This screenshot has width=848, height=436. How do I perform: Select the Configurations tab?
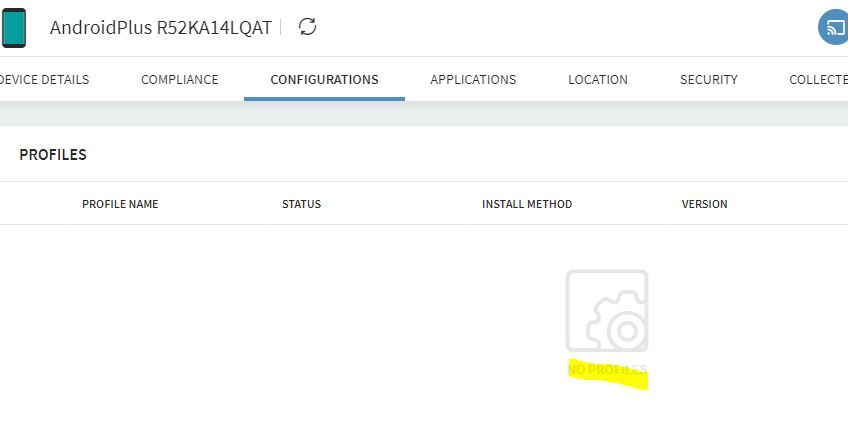(324, 80)
